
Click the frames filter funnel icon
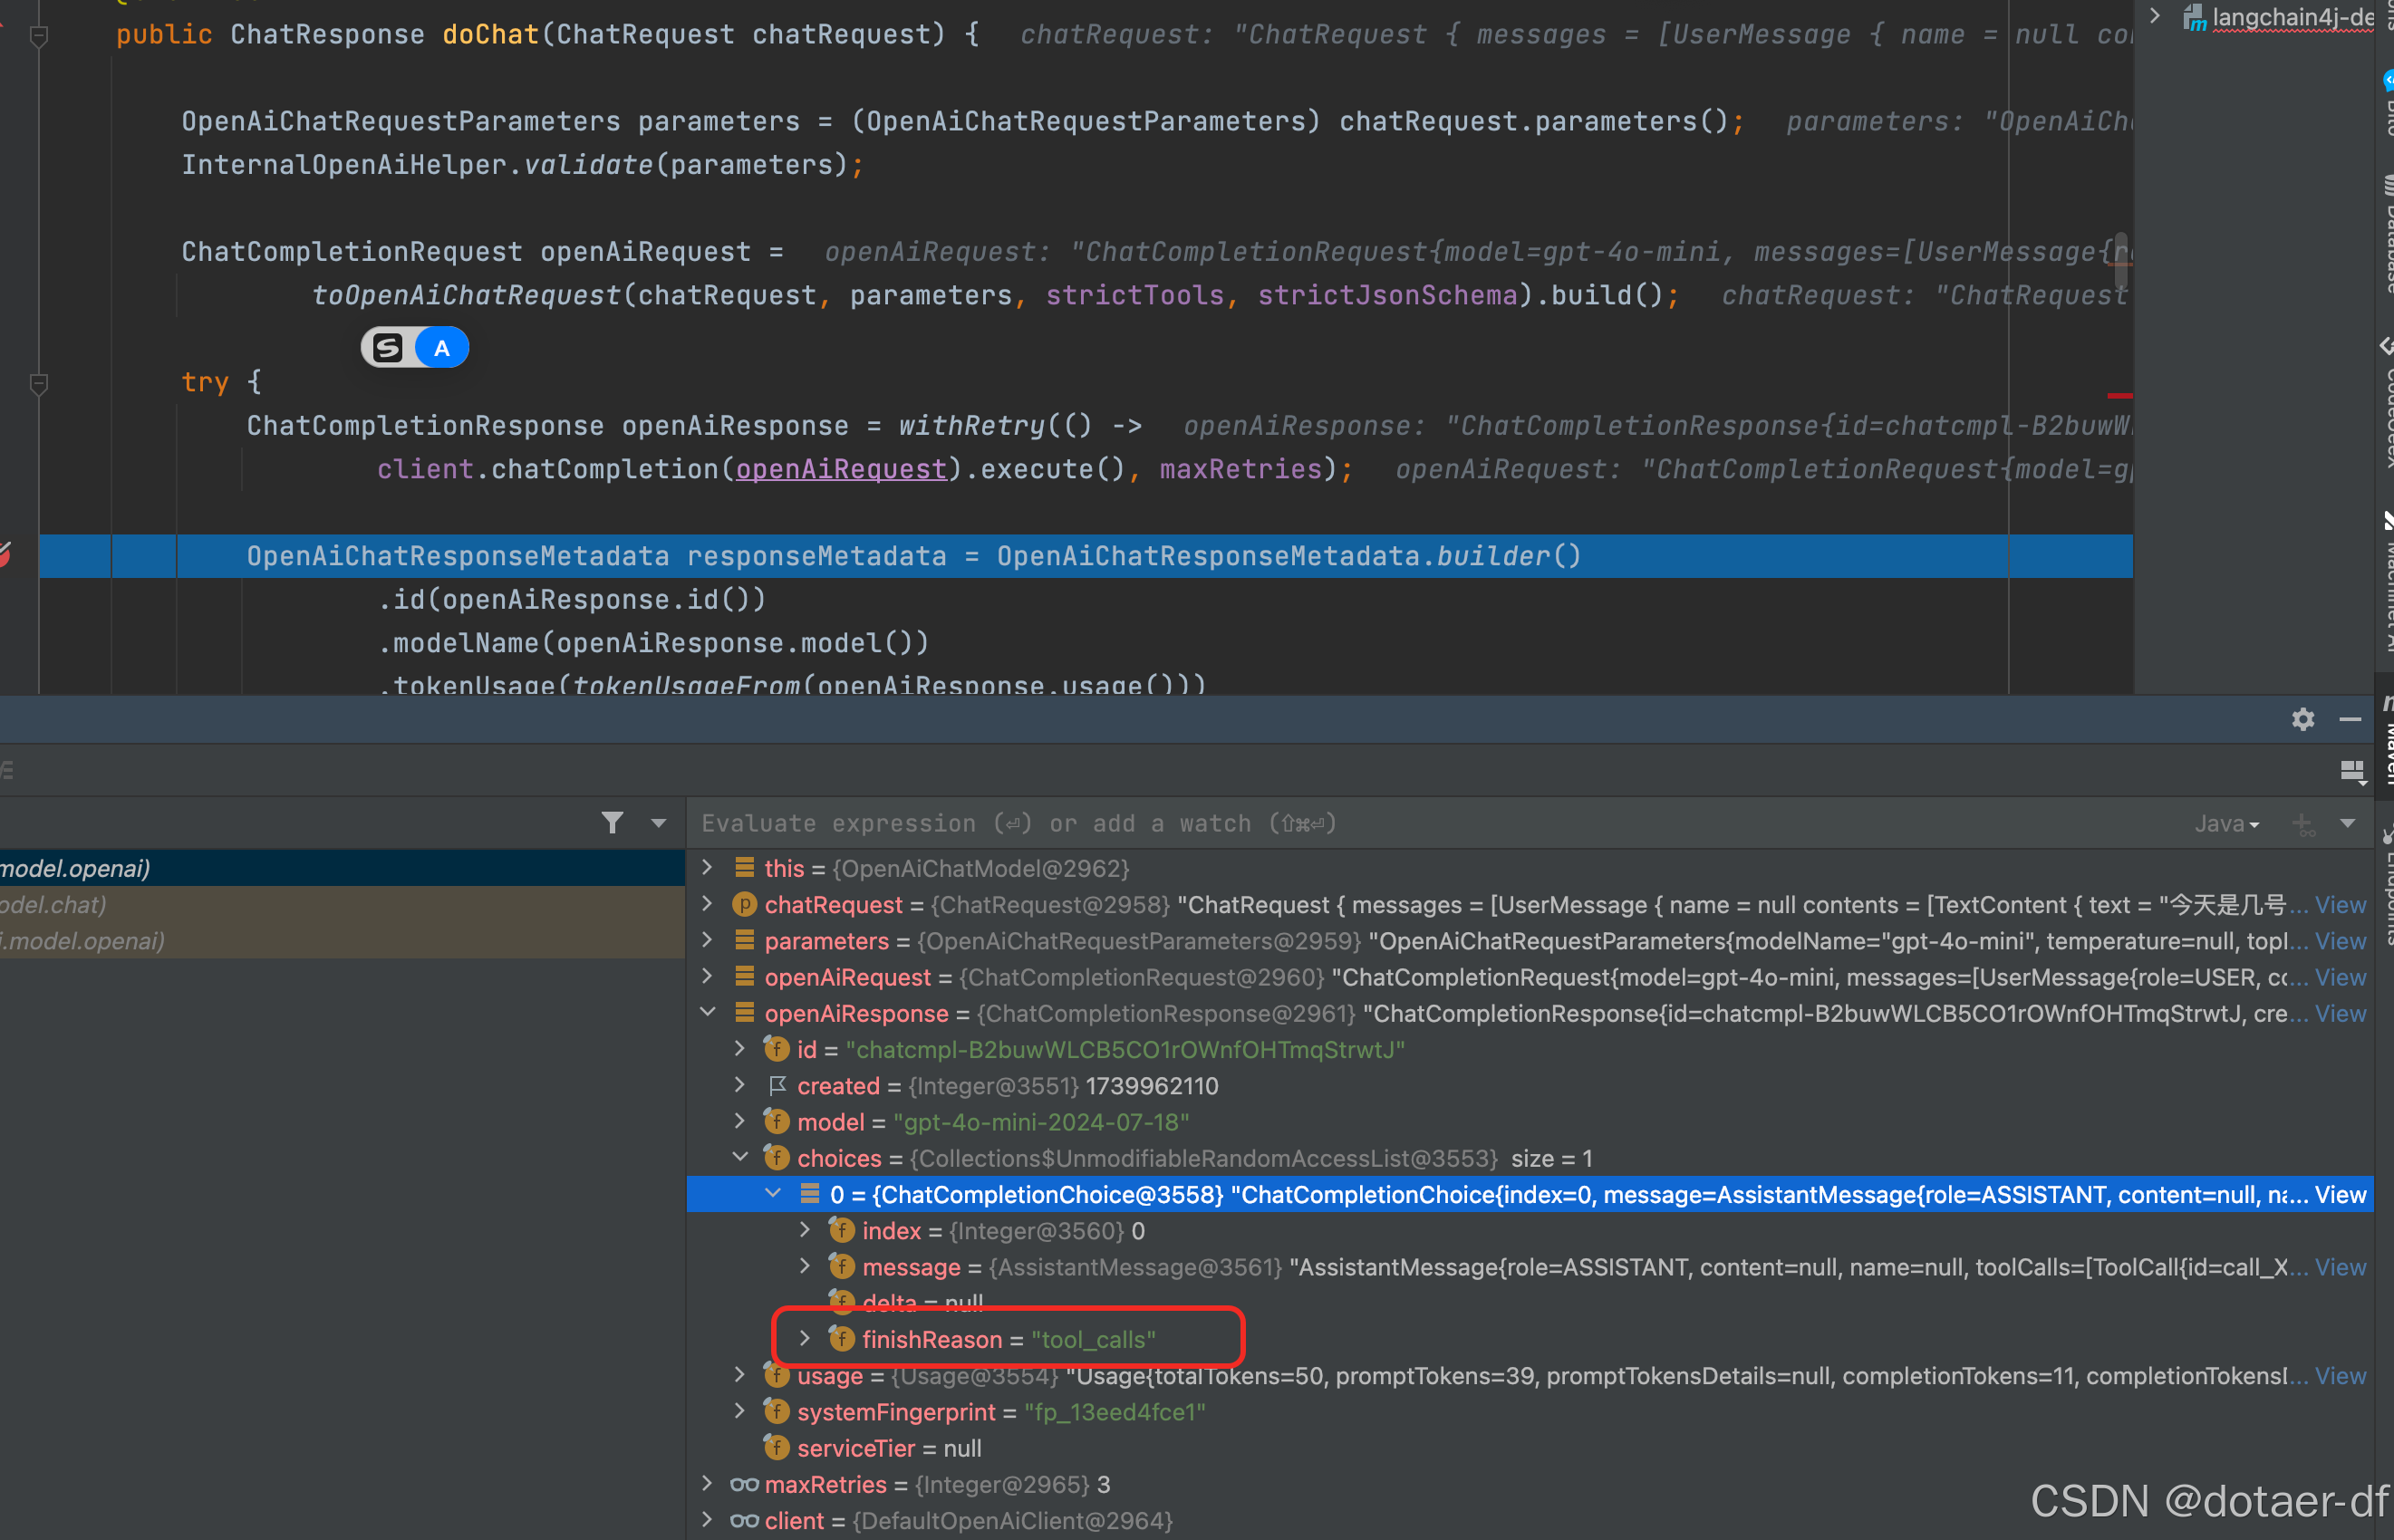tap(612, 823)
